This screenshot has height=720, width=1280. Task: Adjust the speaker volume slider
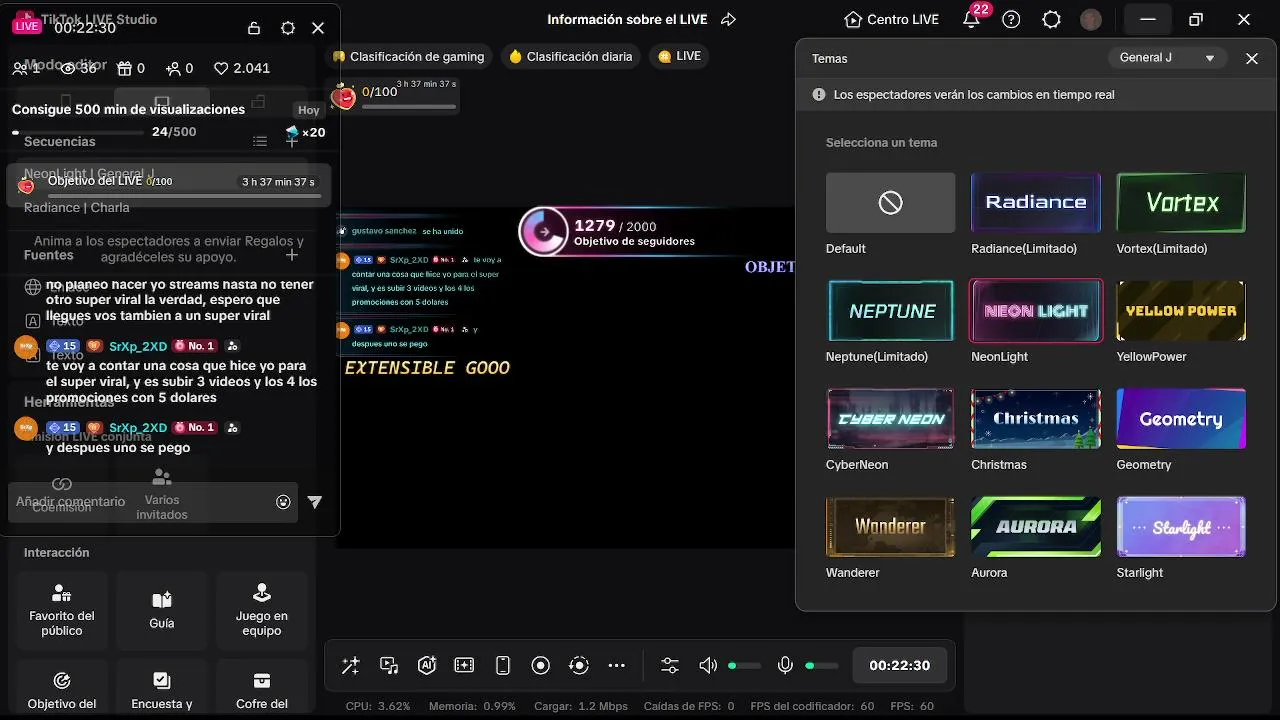pyautogui.click(x=745, y=665)
